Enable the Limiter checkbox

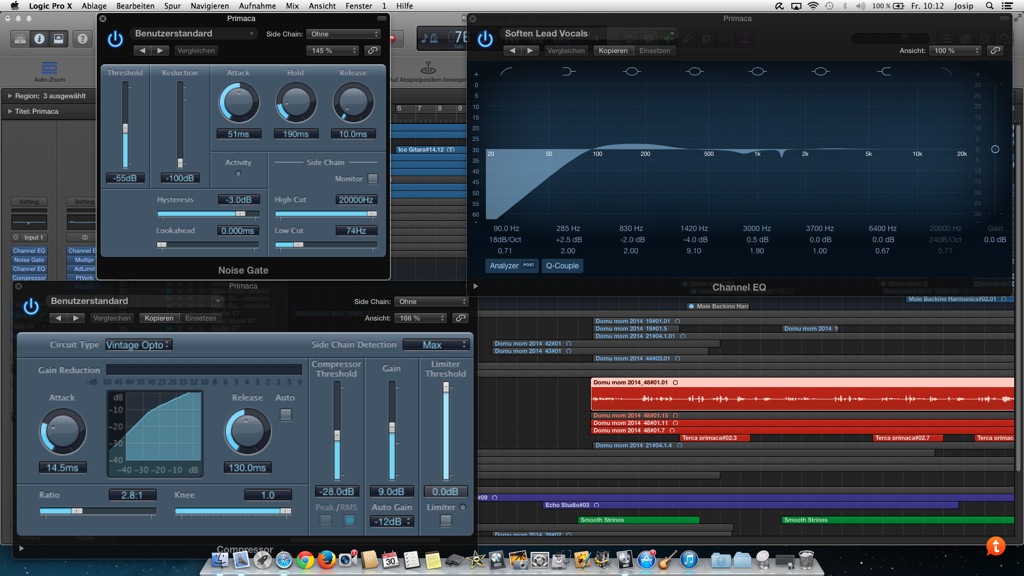[445, 520]
